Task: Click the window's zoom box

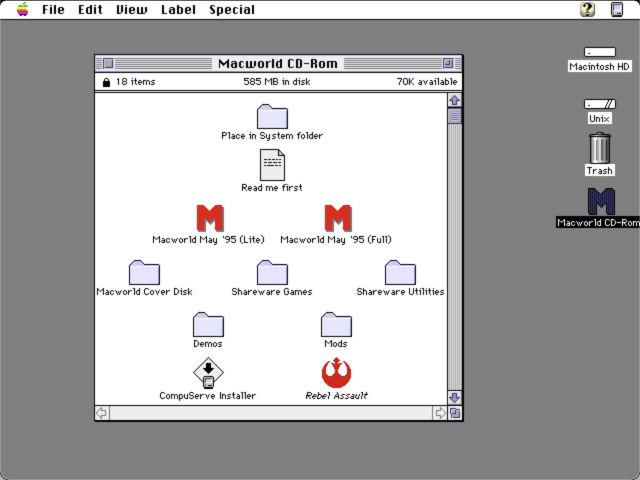Action: pyautogui.click(x=448, y=63)
